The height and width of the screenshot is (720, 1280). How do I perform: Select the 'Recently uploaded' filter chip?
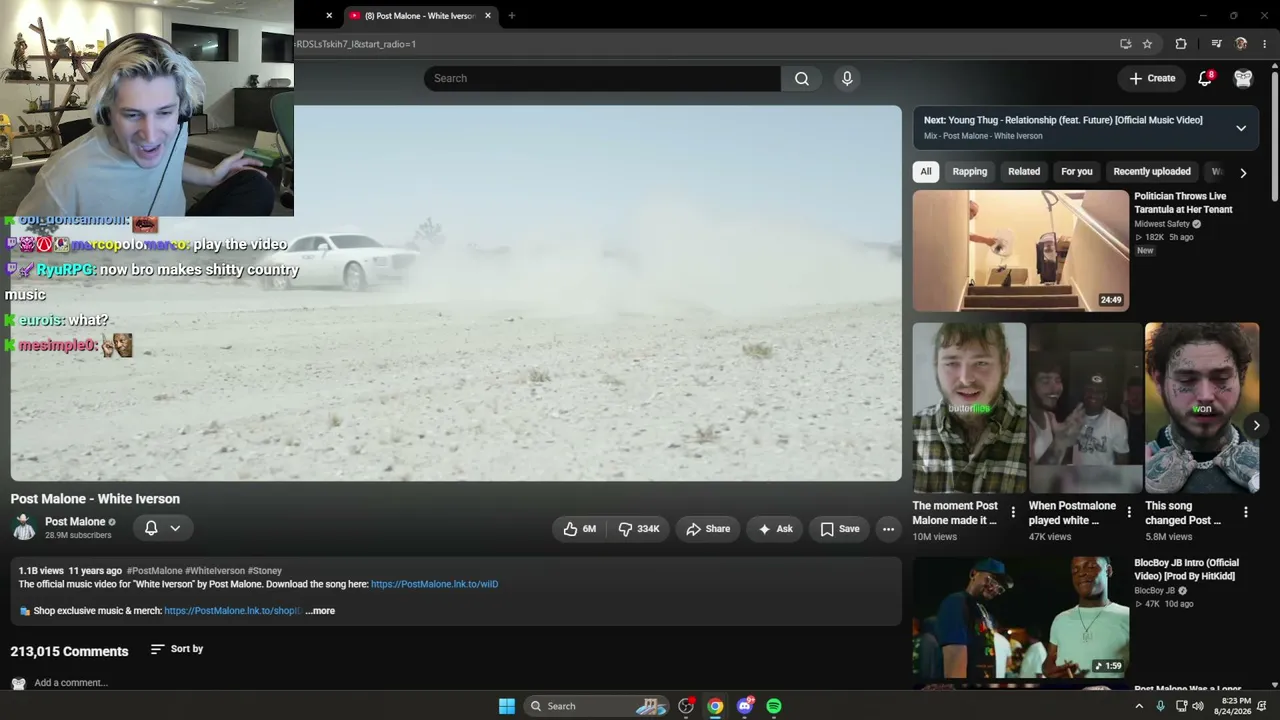[x=1152, y=172]
